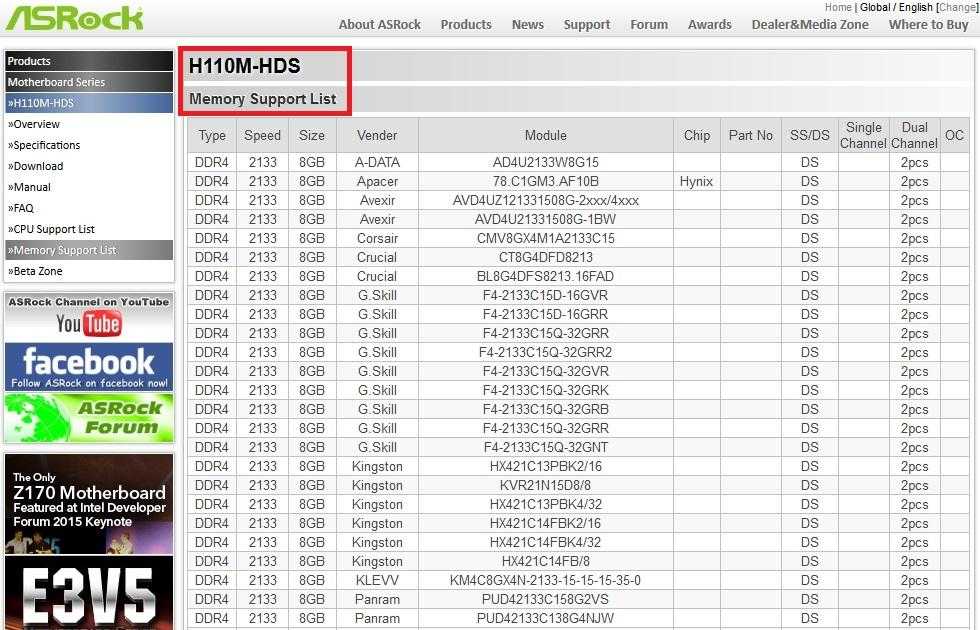Open the Awards page
Viewport: 980px width, 630px height.
[x=710, y=25]
